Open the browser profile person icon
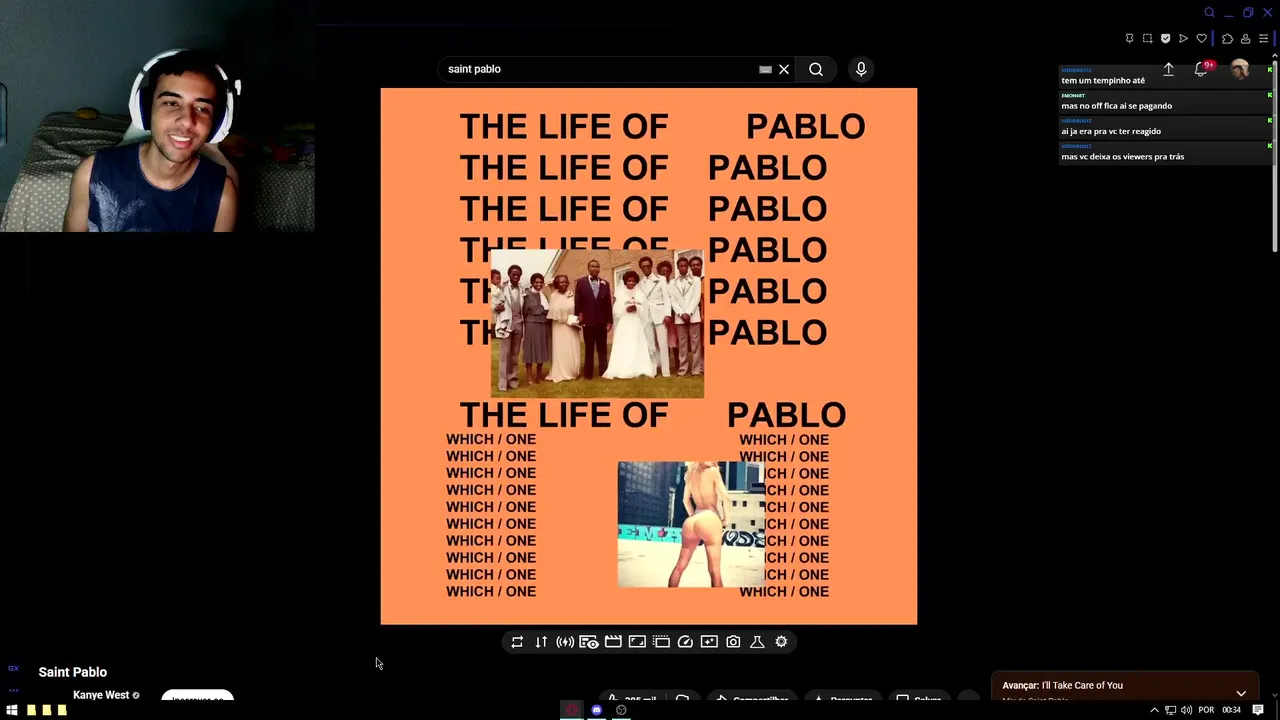Screen dimensions: 1280x720 tap(1245, 39)
